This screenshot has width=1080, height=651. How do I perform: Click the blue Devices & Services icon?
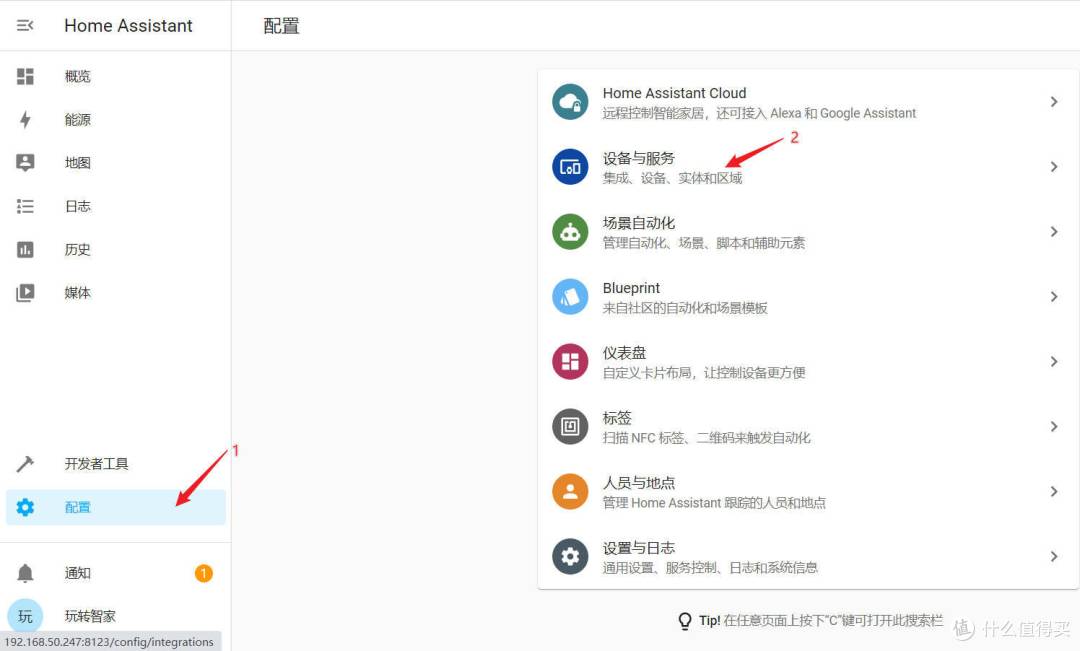(x=570, y=167)
